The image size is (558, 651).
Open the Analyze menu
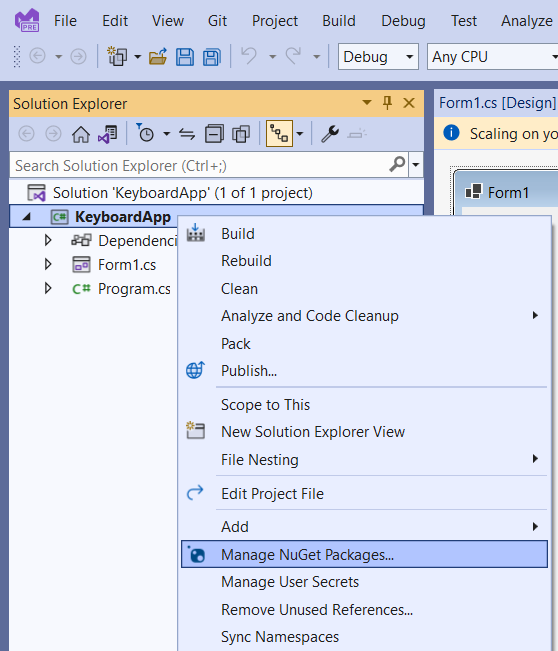click(x=526, y=21)
